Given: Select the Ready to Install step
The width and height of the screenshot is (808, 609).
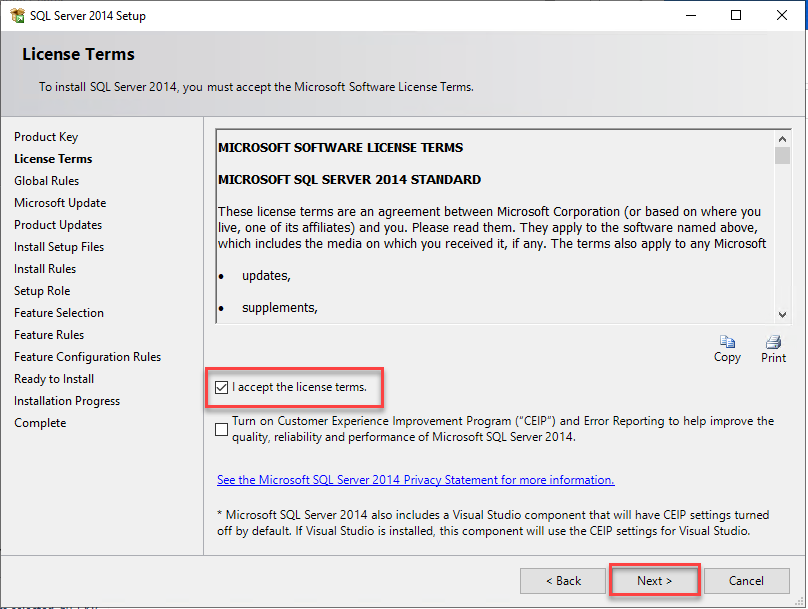Looking at the screenshot, I should tap(54, 379).
